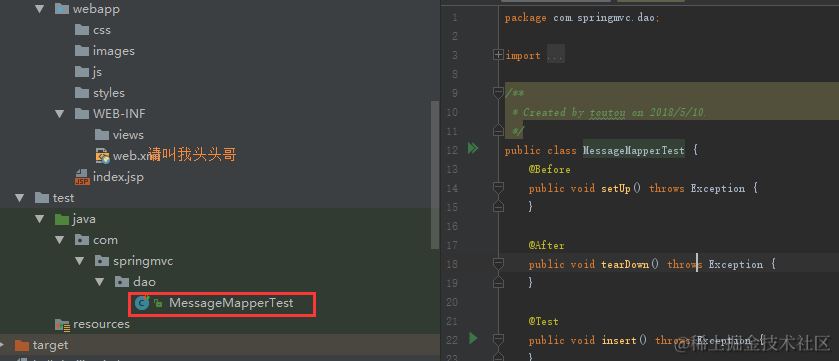Select the styles folder icon
This screenshot has height=361, width=839.
tap(82, 93)
